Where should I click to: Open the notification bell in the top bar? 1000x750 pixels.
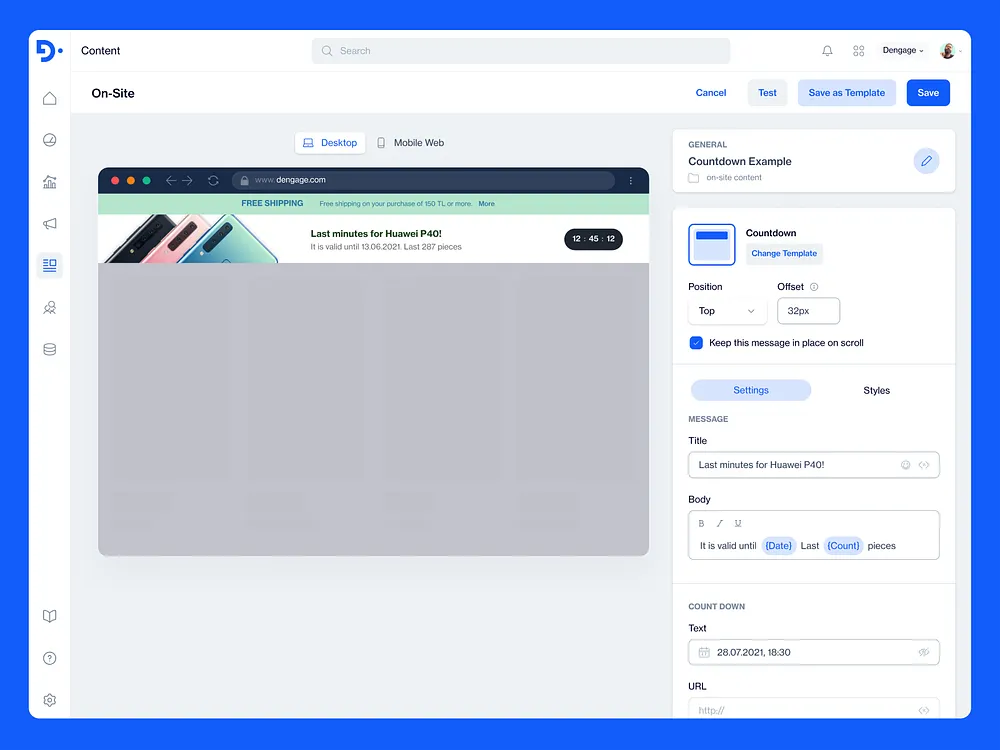827,50
